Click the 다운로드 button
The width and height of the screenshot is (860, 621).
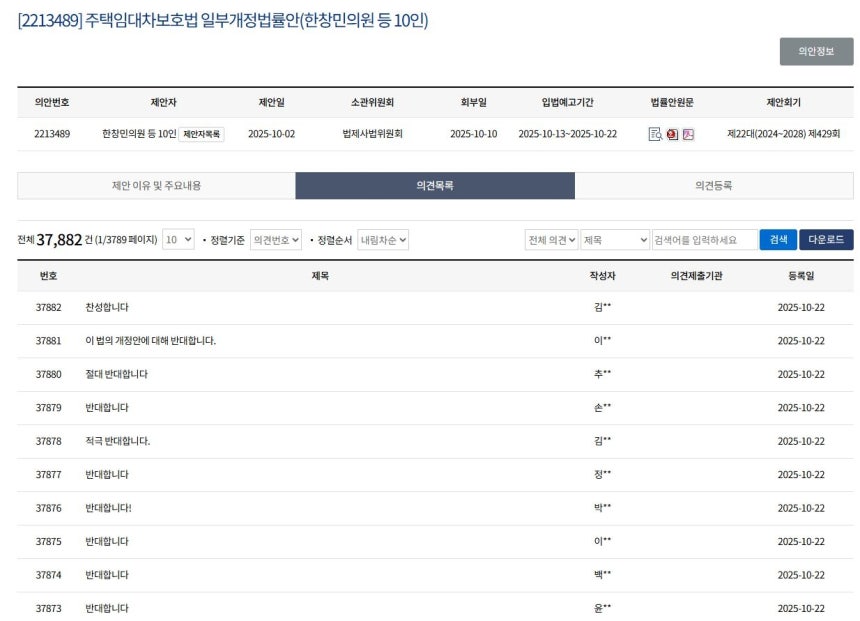[825, 240]
